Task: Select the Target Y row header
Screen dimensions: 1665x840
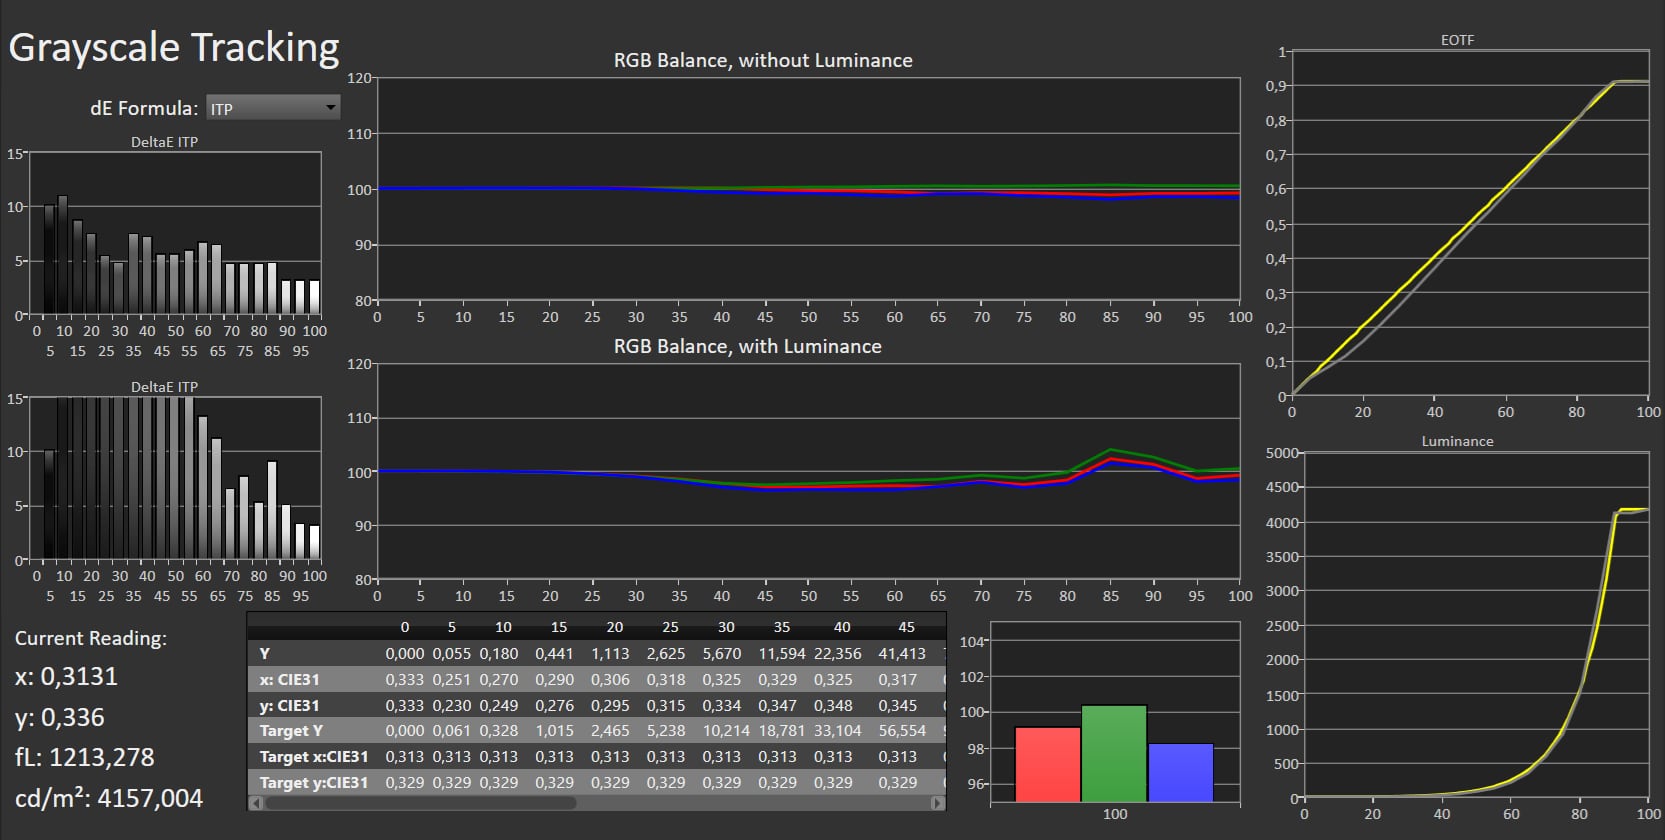Action: (290, 731)
